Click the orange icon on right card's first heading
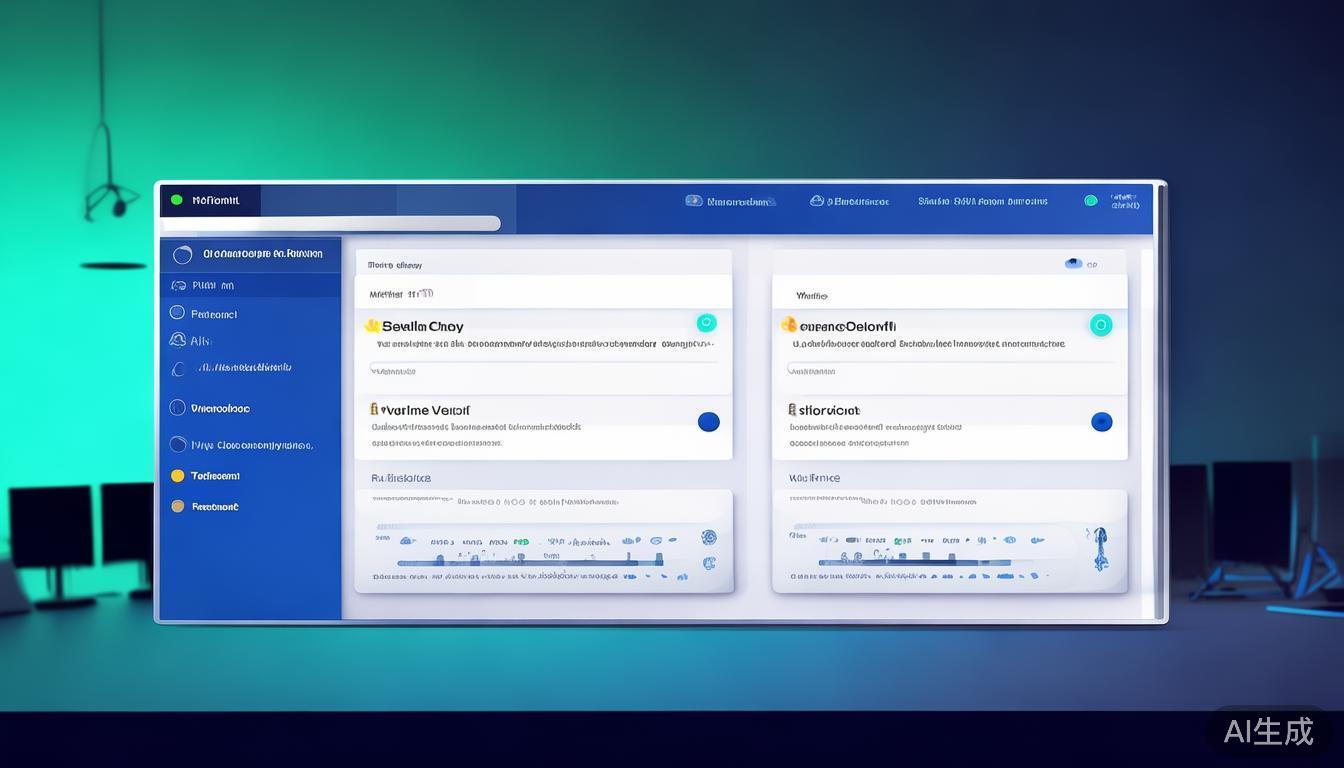This screenshot has height=768, width=1344. [x=788, y=325]
